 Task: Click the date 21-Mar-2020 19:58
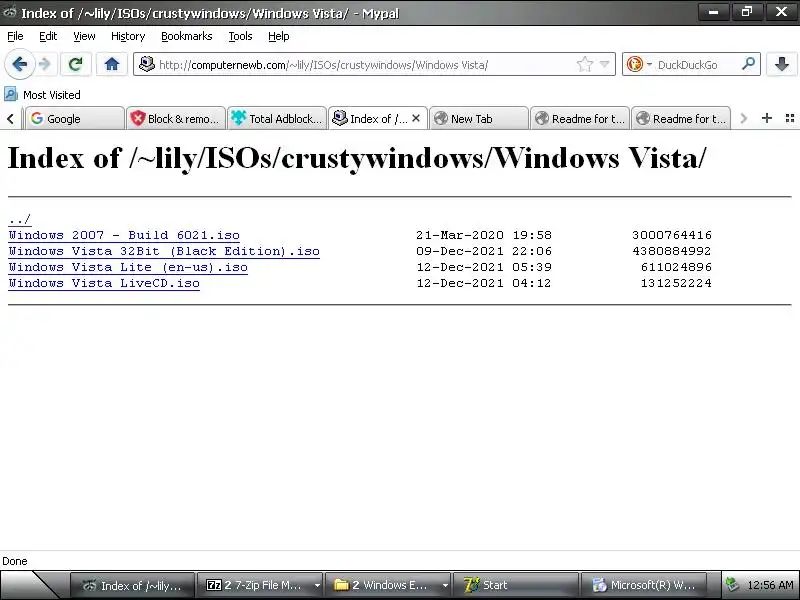pyautogui.click(x=484, y=235)
